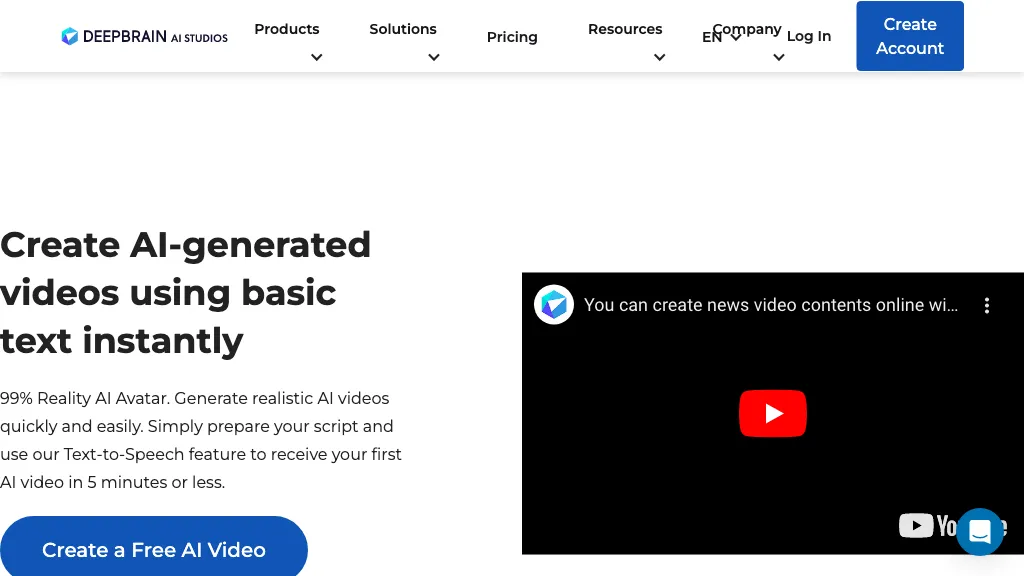This screenshot has height=576, width=1024.
Task: Open the Resources menu label
Action: 625,29
